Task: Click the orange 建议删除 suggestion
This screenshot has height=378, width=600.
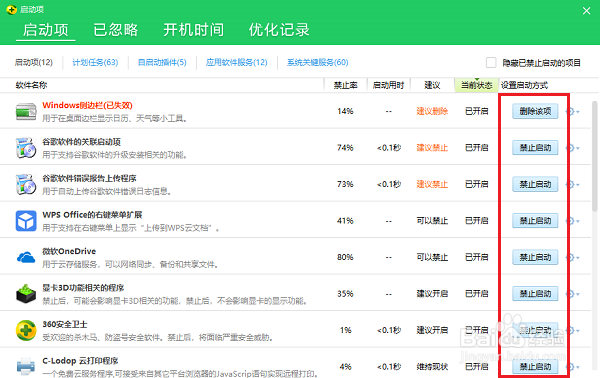Action: click(432, 111)
